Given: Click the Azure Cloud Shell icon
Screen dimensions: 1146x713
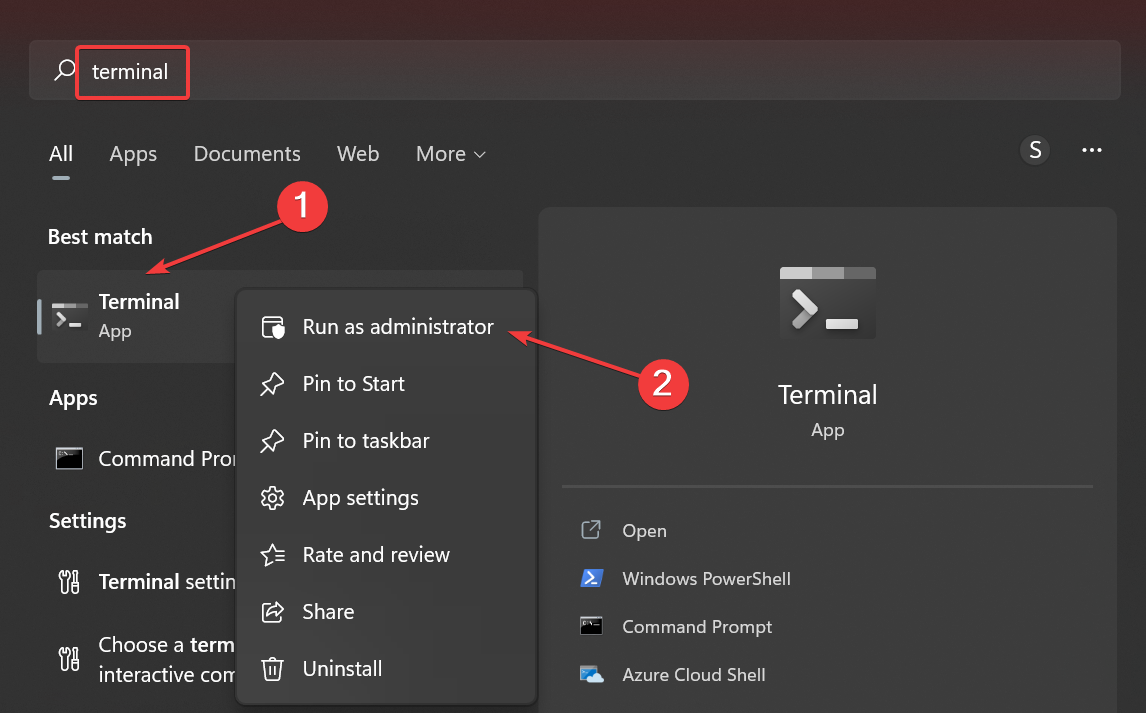Looking at the screenshot, I should (x=591, y=675).
